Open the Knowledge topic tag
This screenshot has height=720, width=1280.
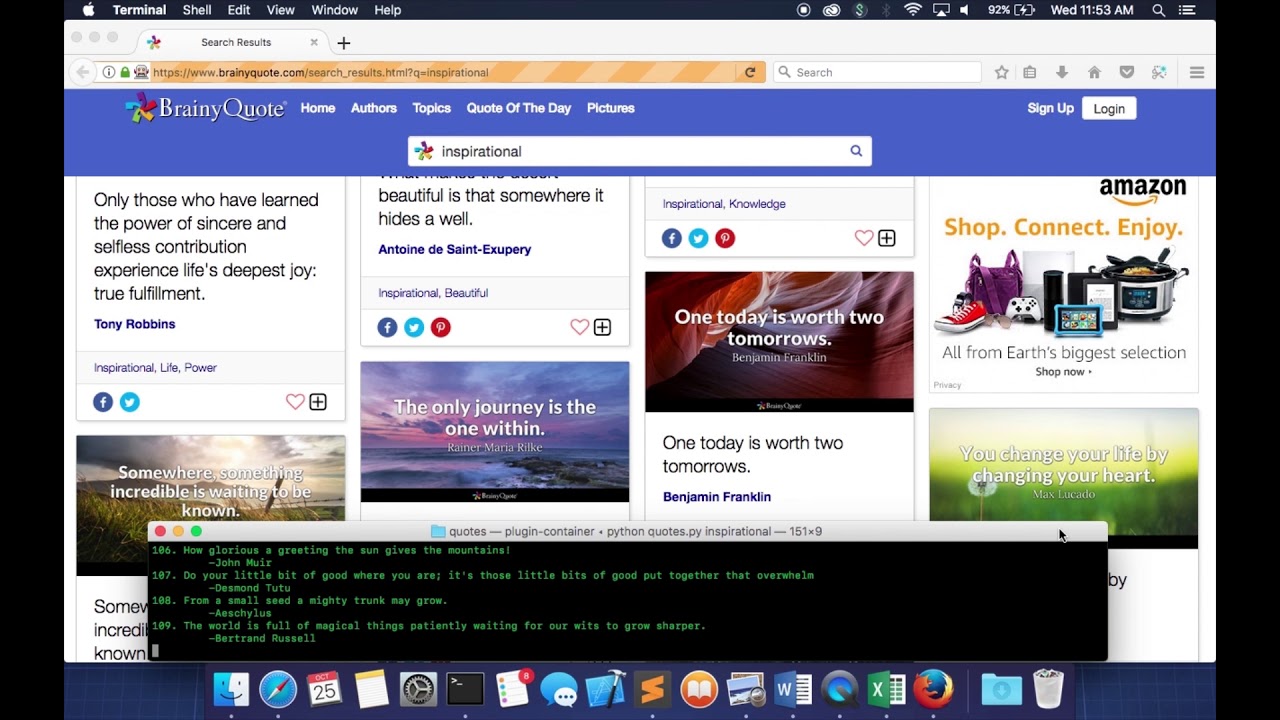tap(757, 204)
